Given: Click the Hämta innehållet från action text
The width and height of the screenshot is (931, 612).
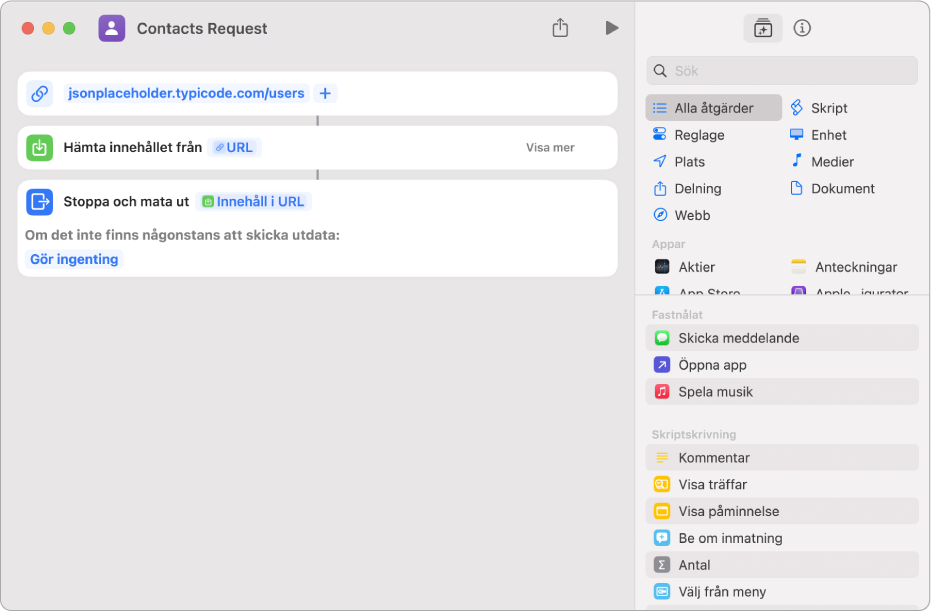Looking at the screenshot, I should (x=132, y=147).
